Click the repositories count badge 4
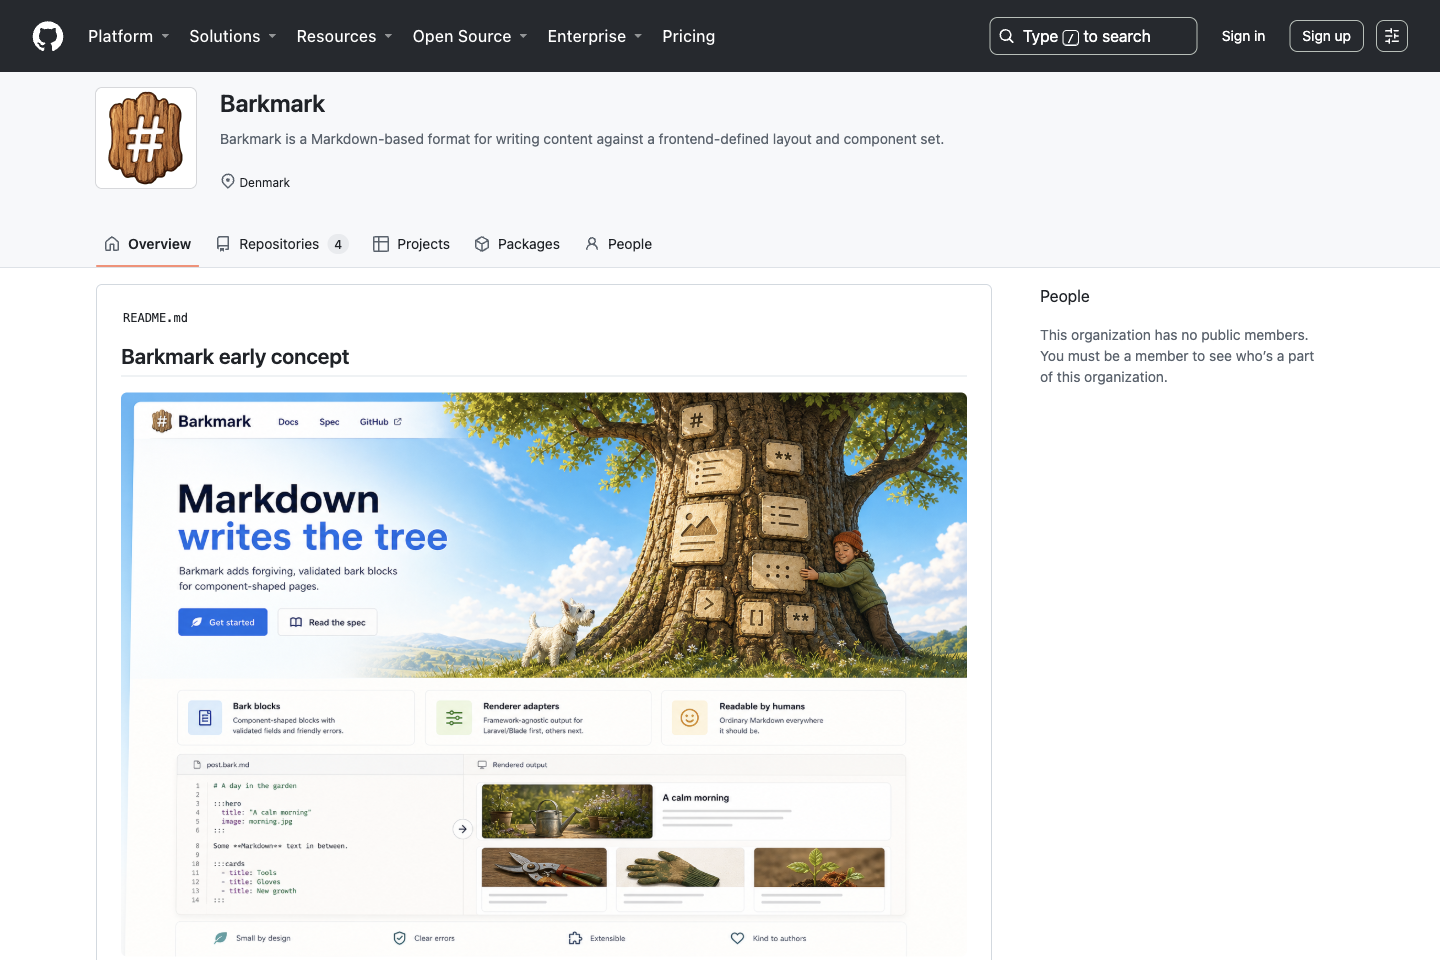The image size is (1440, 960). pos(338,244)
